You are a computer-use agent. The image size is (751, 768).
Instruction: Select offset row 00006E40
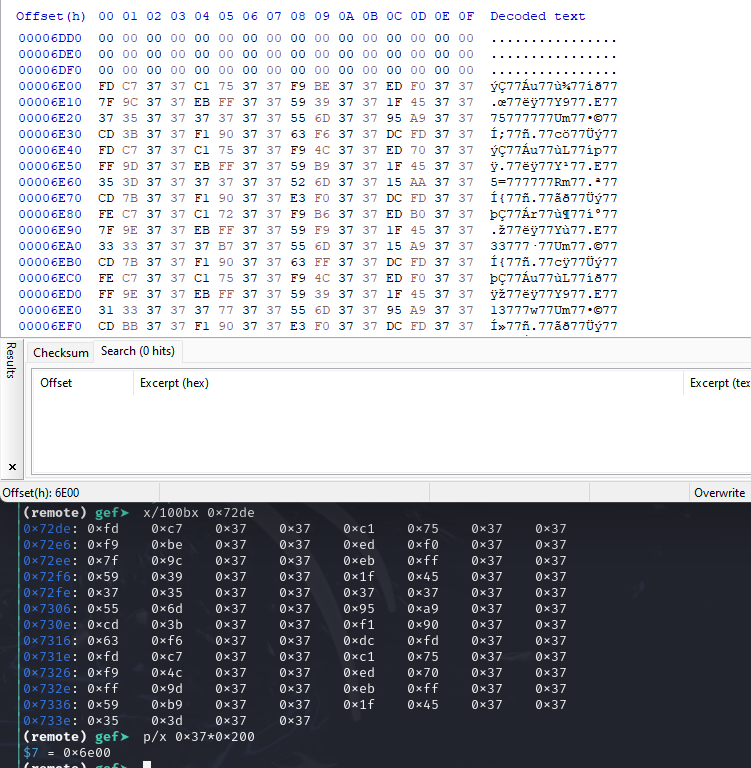coord(50,150)
